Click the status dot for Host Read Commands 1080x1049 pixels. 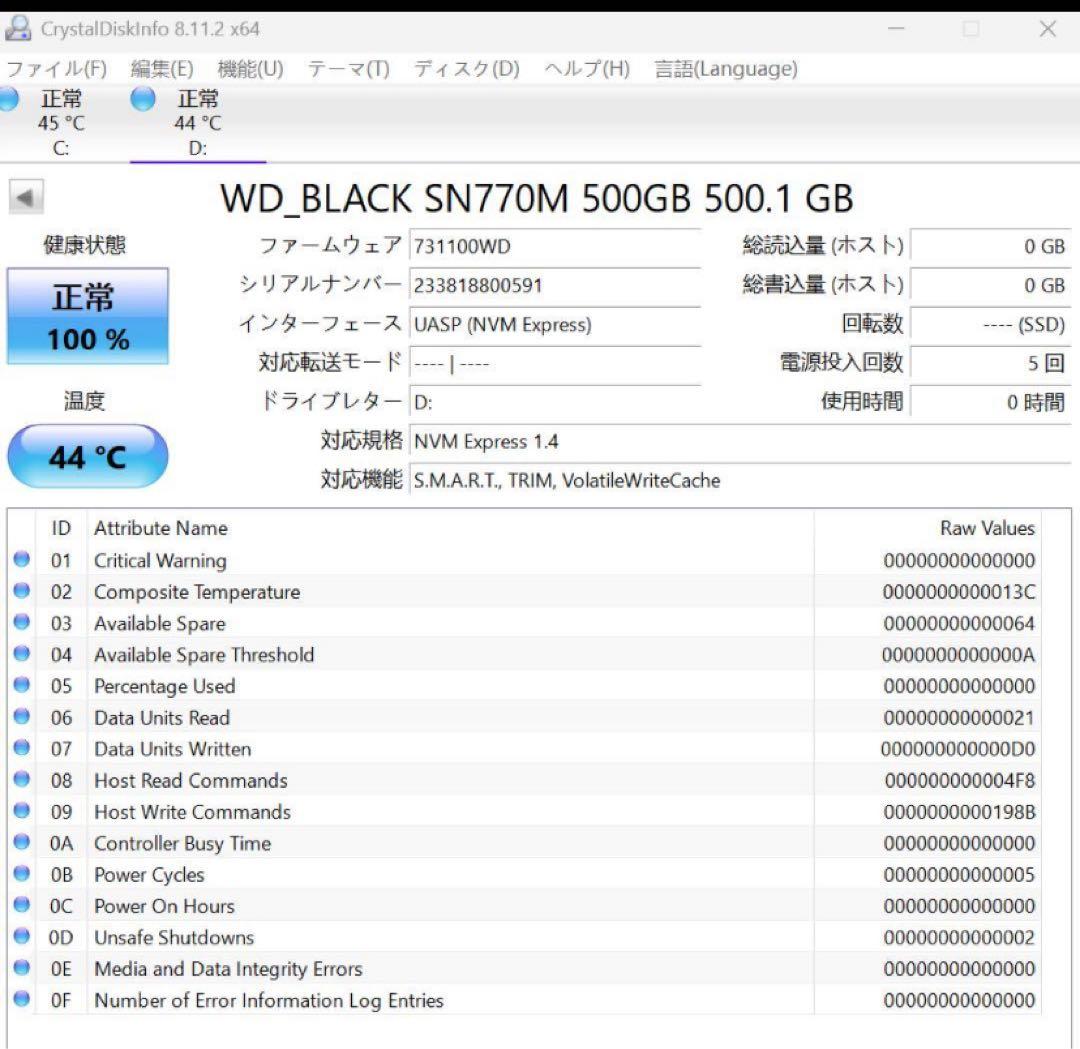point(22,779)
